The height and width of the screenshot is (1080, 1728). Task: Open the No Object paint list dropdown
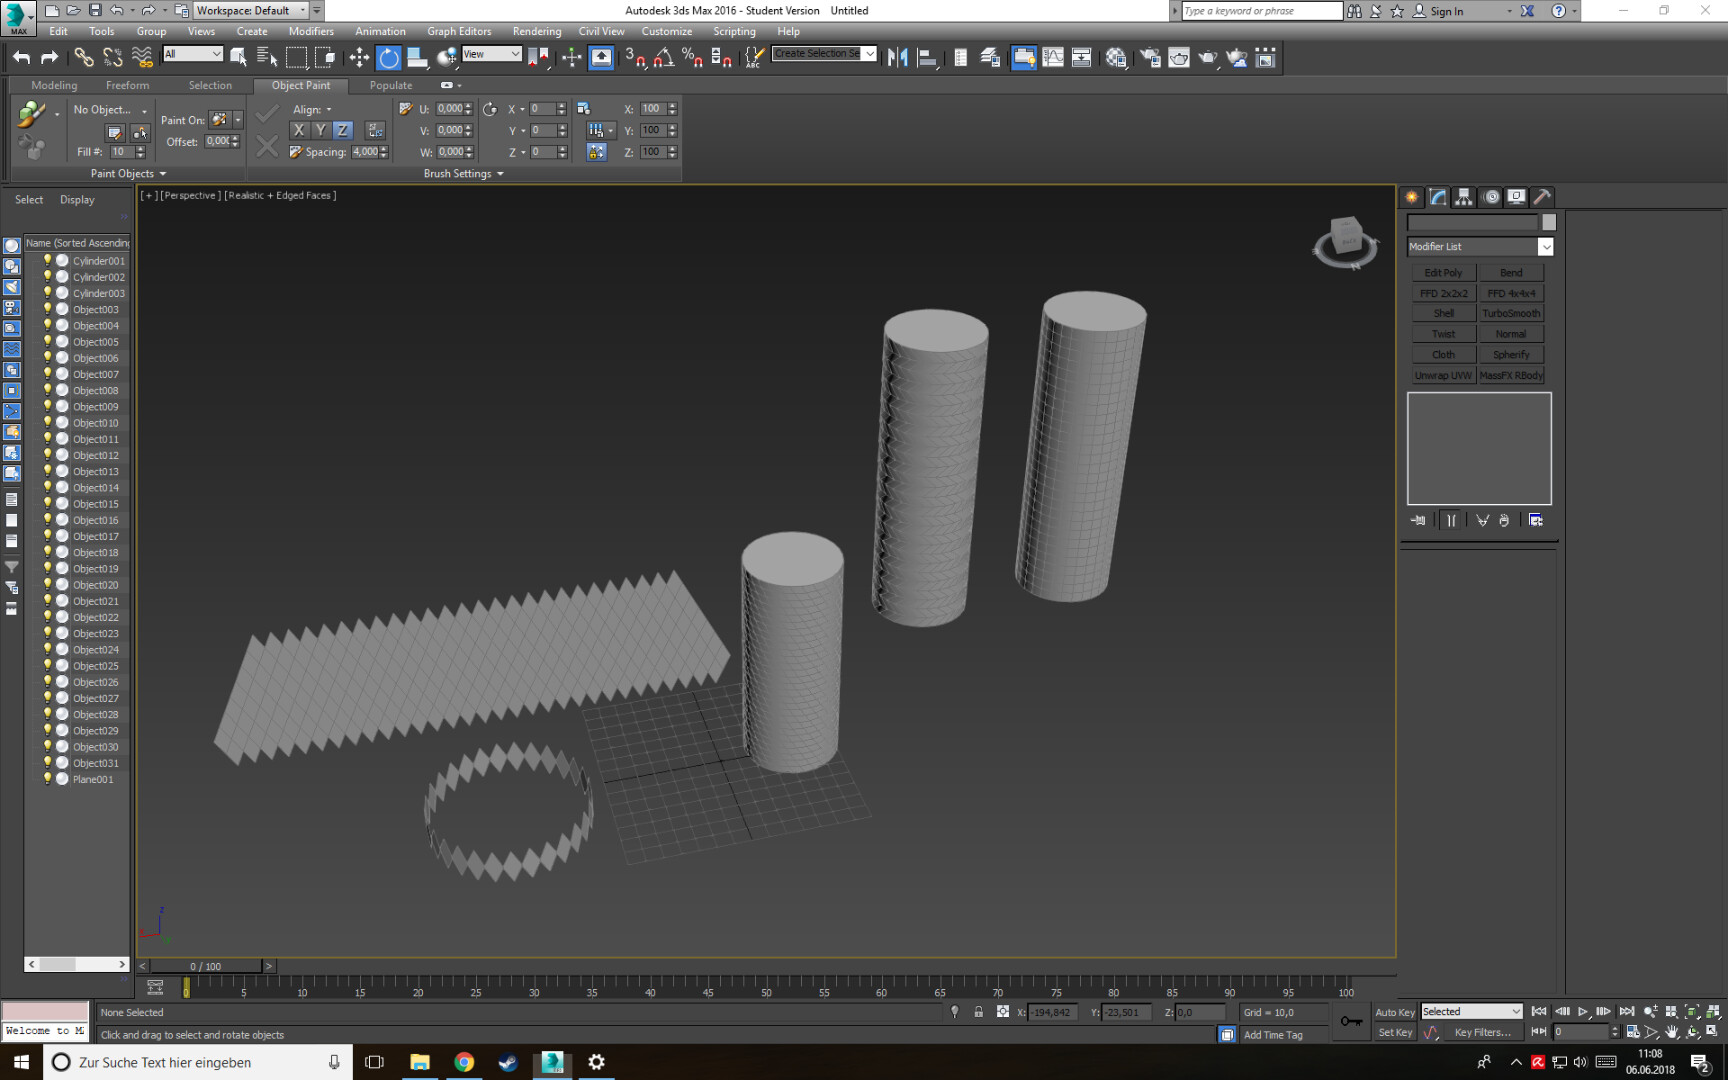tap(110, 110)
